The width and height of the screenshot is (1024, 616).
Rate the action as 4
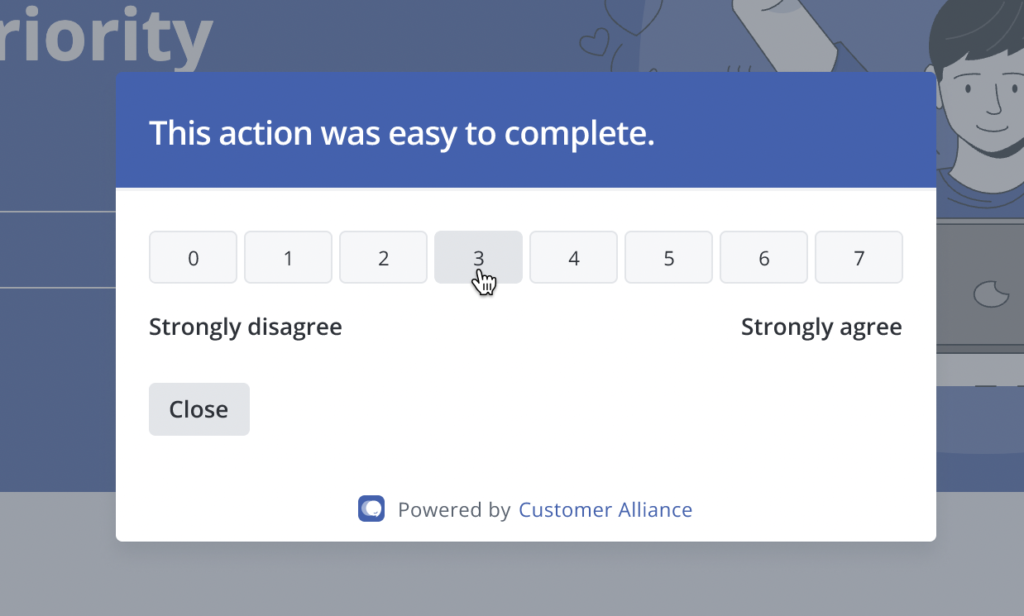(x=573, y=258)
